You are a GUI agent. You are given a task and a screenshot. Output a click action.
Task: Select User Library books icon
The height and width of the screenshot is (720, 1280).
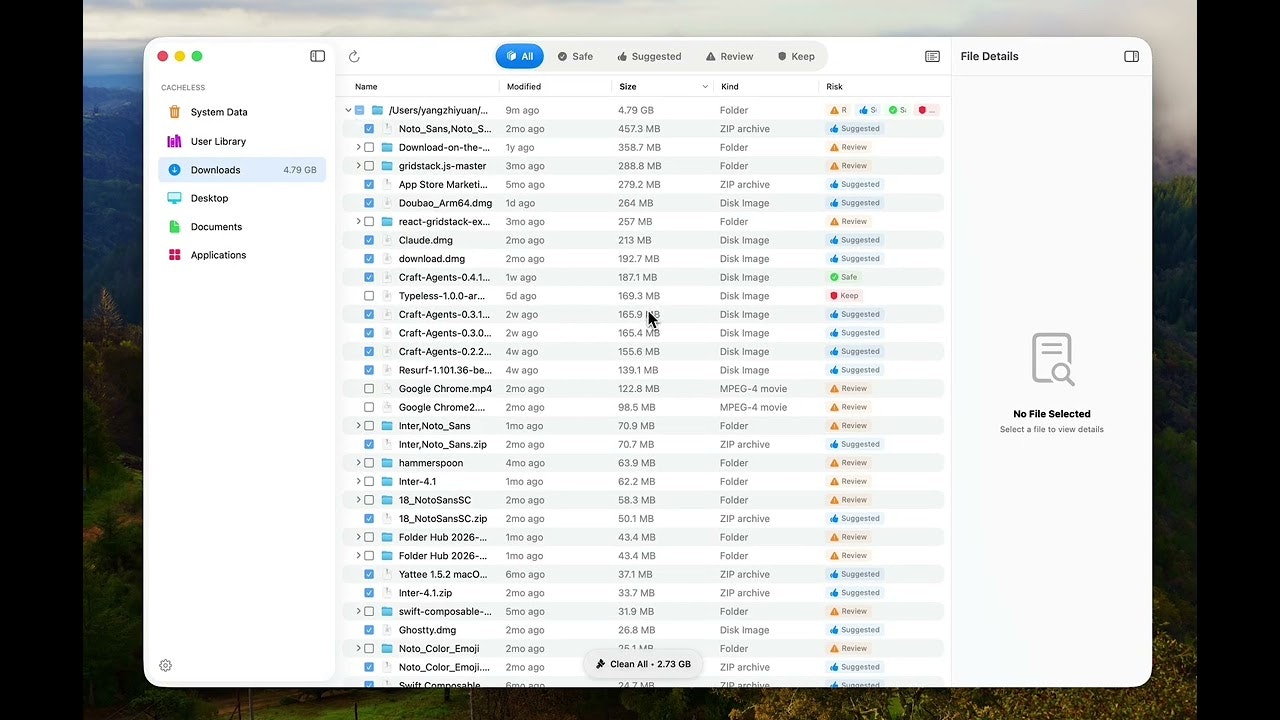(174, 141)
